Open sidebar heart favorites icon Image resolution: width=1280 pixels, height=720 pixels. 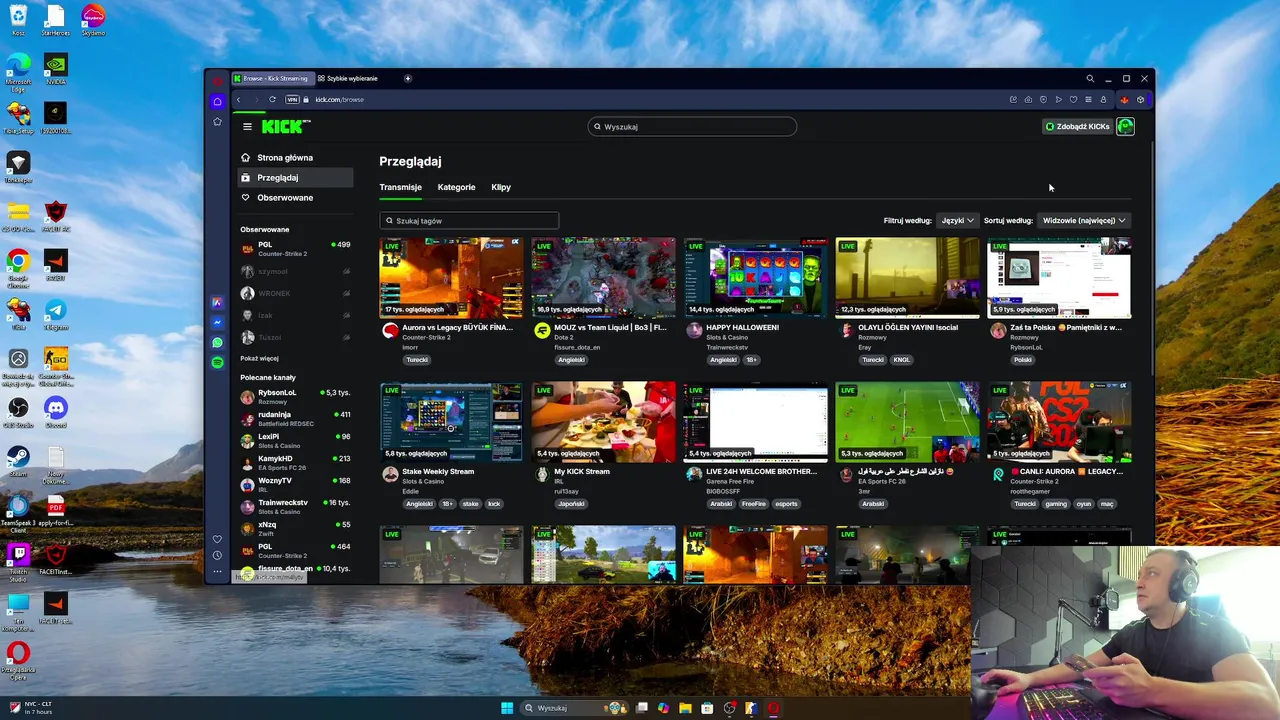(x=217, y=539)
